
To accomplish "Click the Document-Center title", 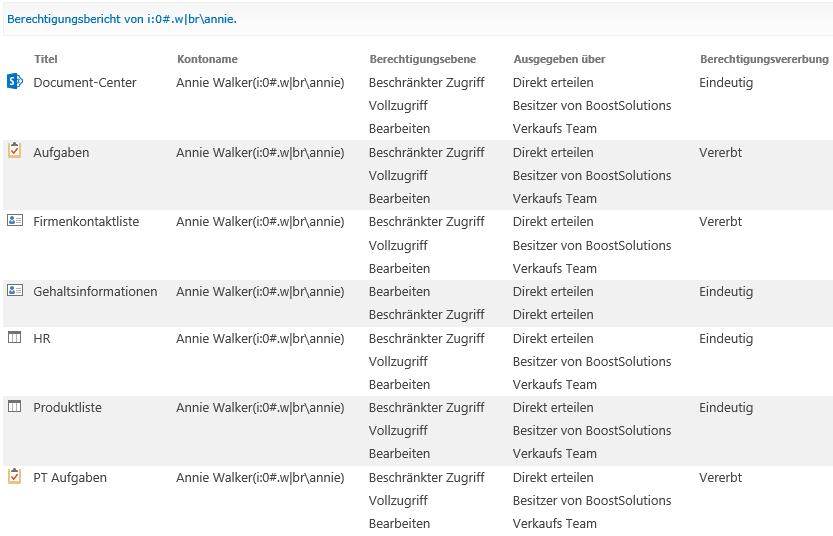I will [85, 82].
